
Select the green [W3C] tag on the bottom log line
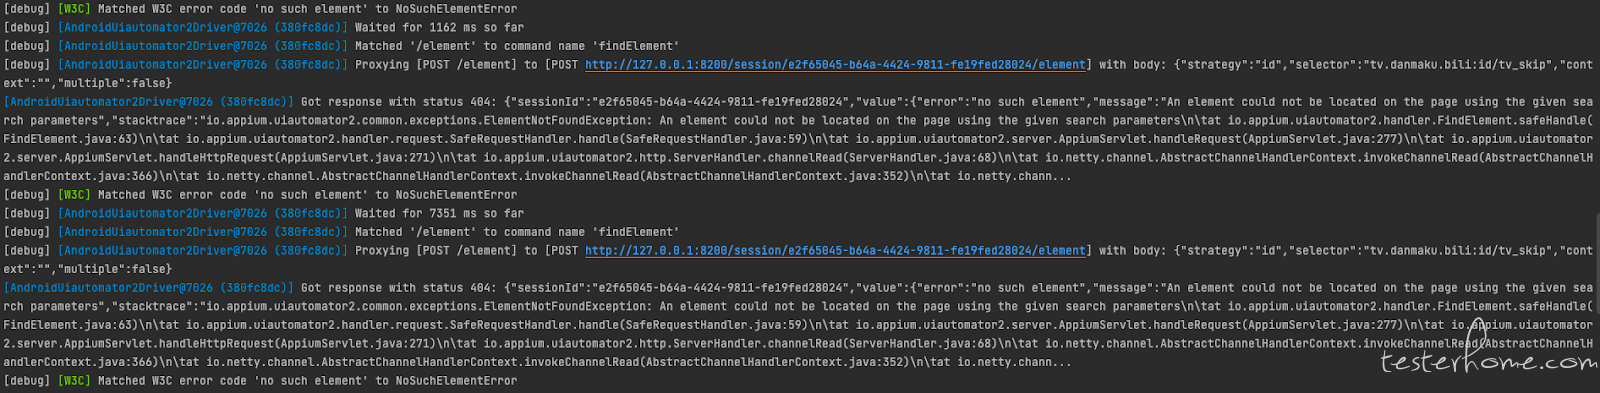[x=74, y=381]
